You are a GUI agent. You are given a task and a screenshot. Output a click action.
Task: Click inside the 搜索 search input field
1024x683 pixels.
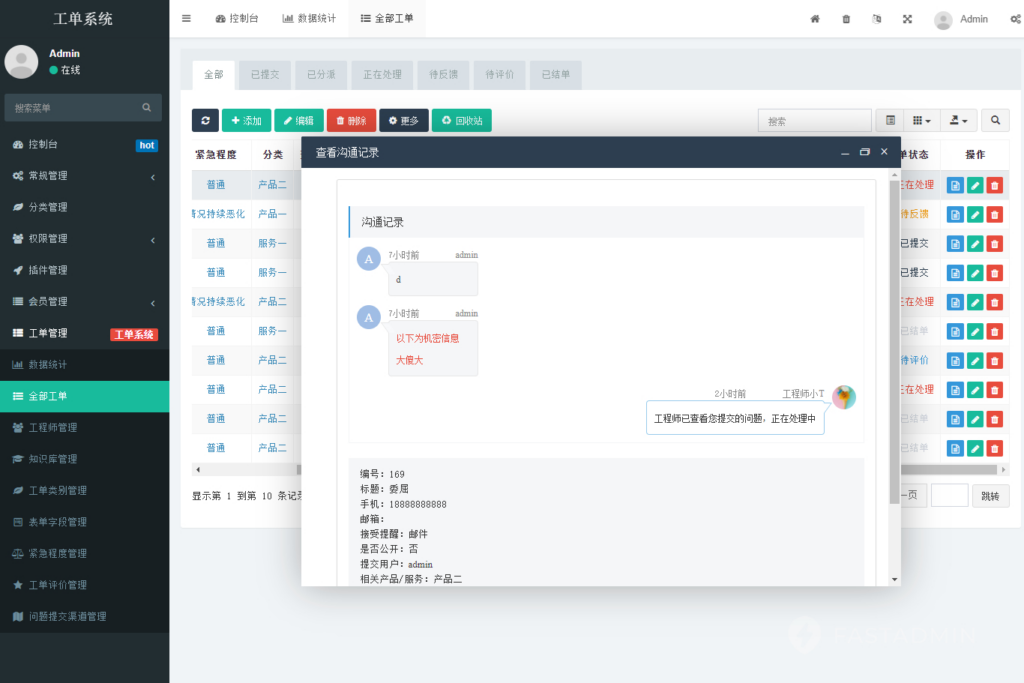coord(814,119)
